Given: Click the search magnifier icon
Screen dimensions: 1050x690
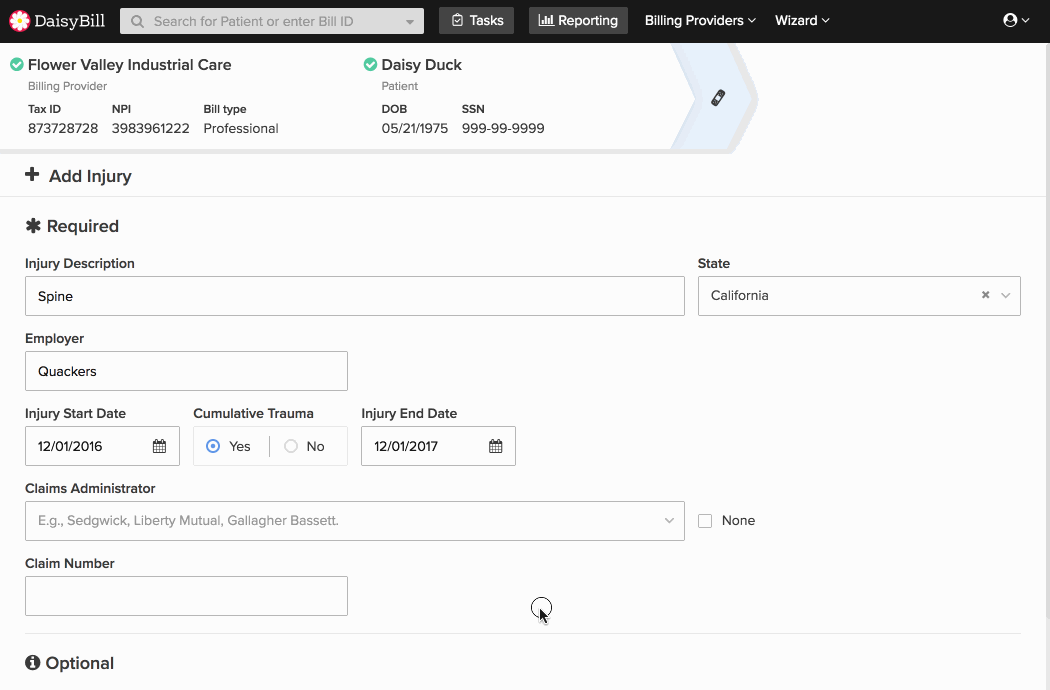Looking at the screenshot, I should (137, 21).
